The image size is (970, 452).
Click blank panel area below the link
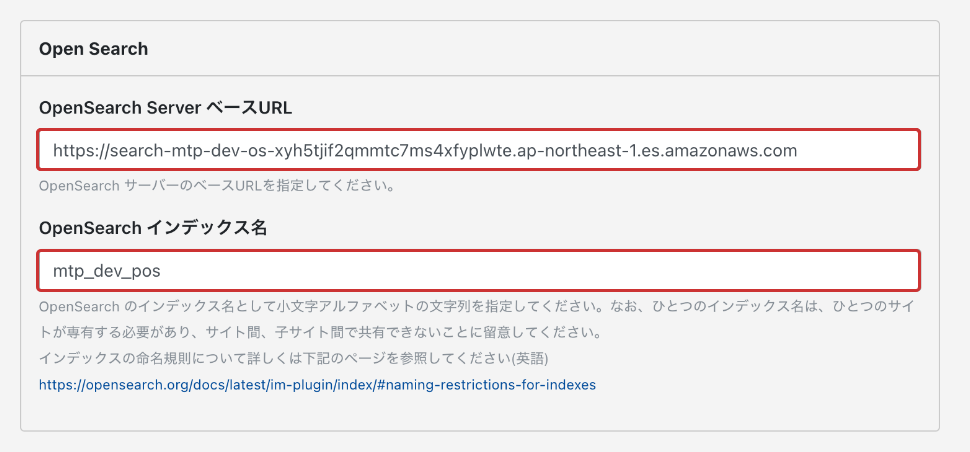(478, 413)
